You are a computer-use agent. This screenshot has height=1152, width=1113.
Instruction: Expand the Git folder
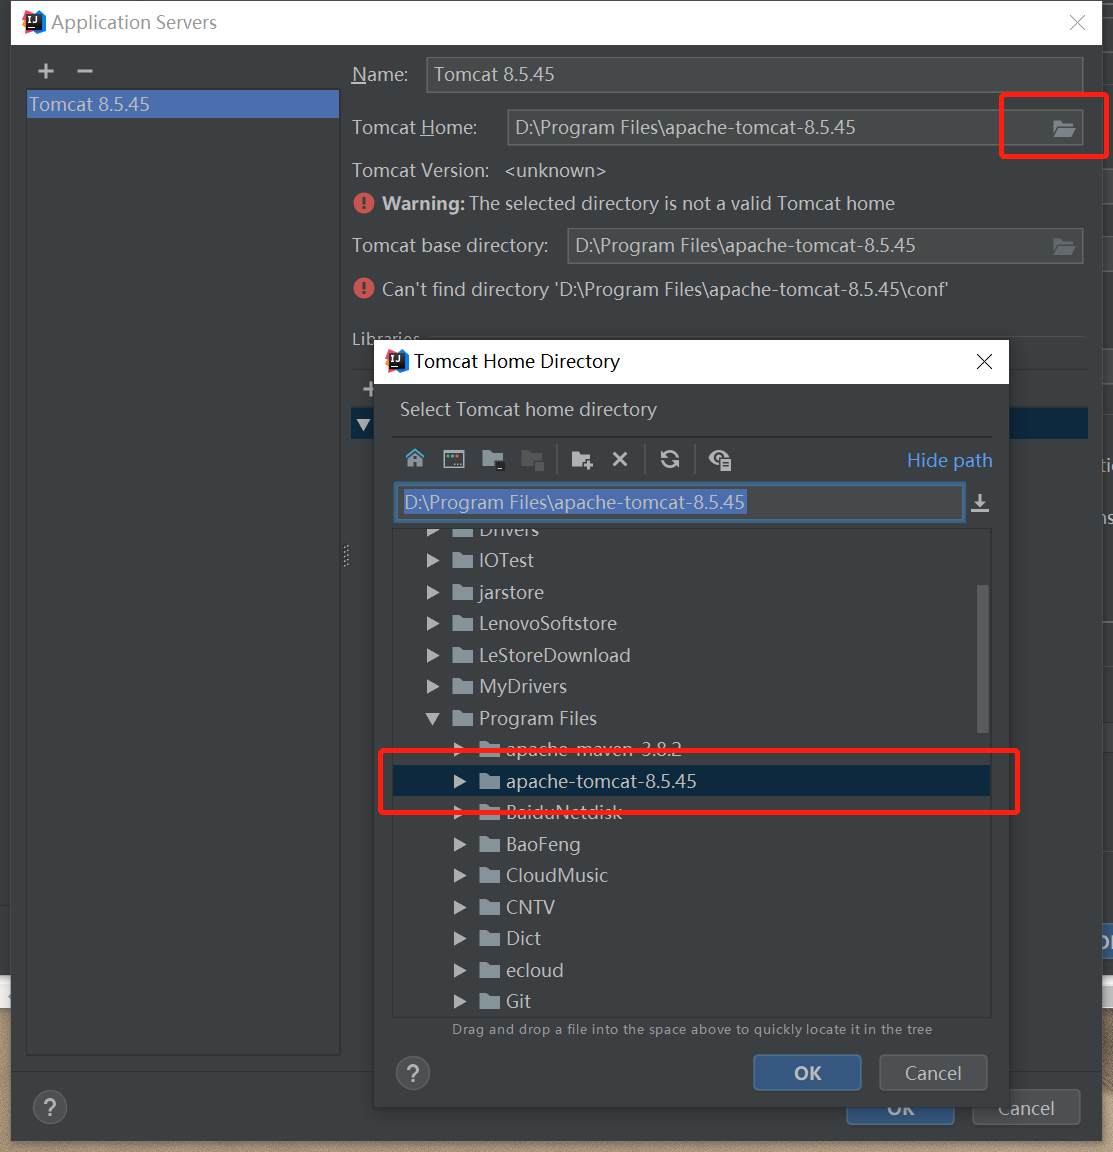pos(460,1001)
